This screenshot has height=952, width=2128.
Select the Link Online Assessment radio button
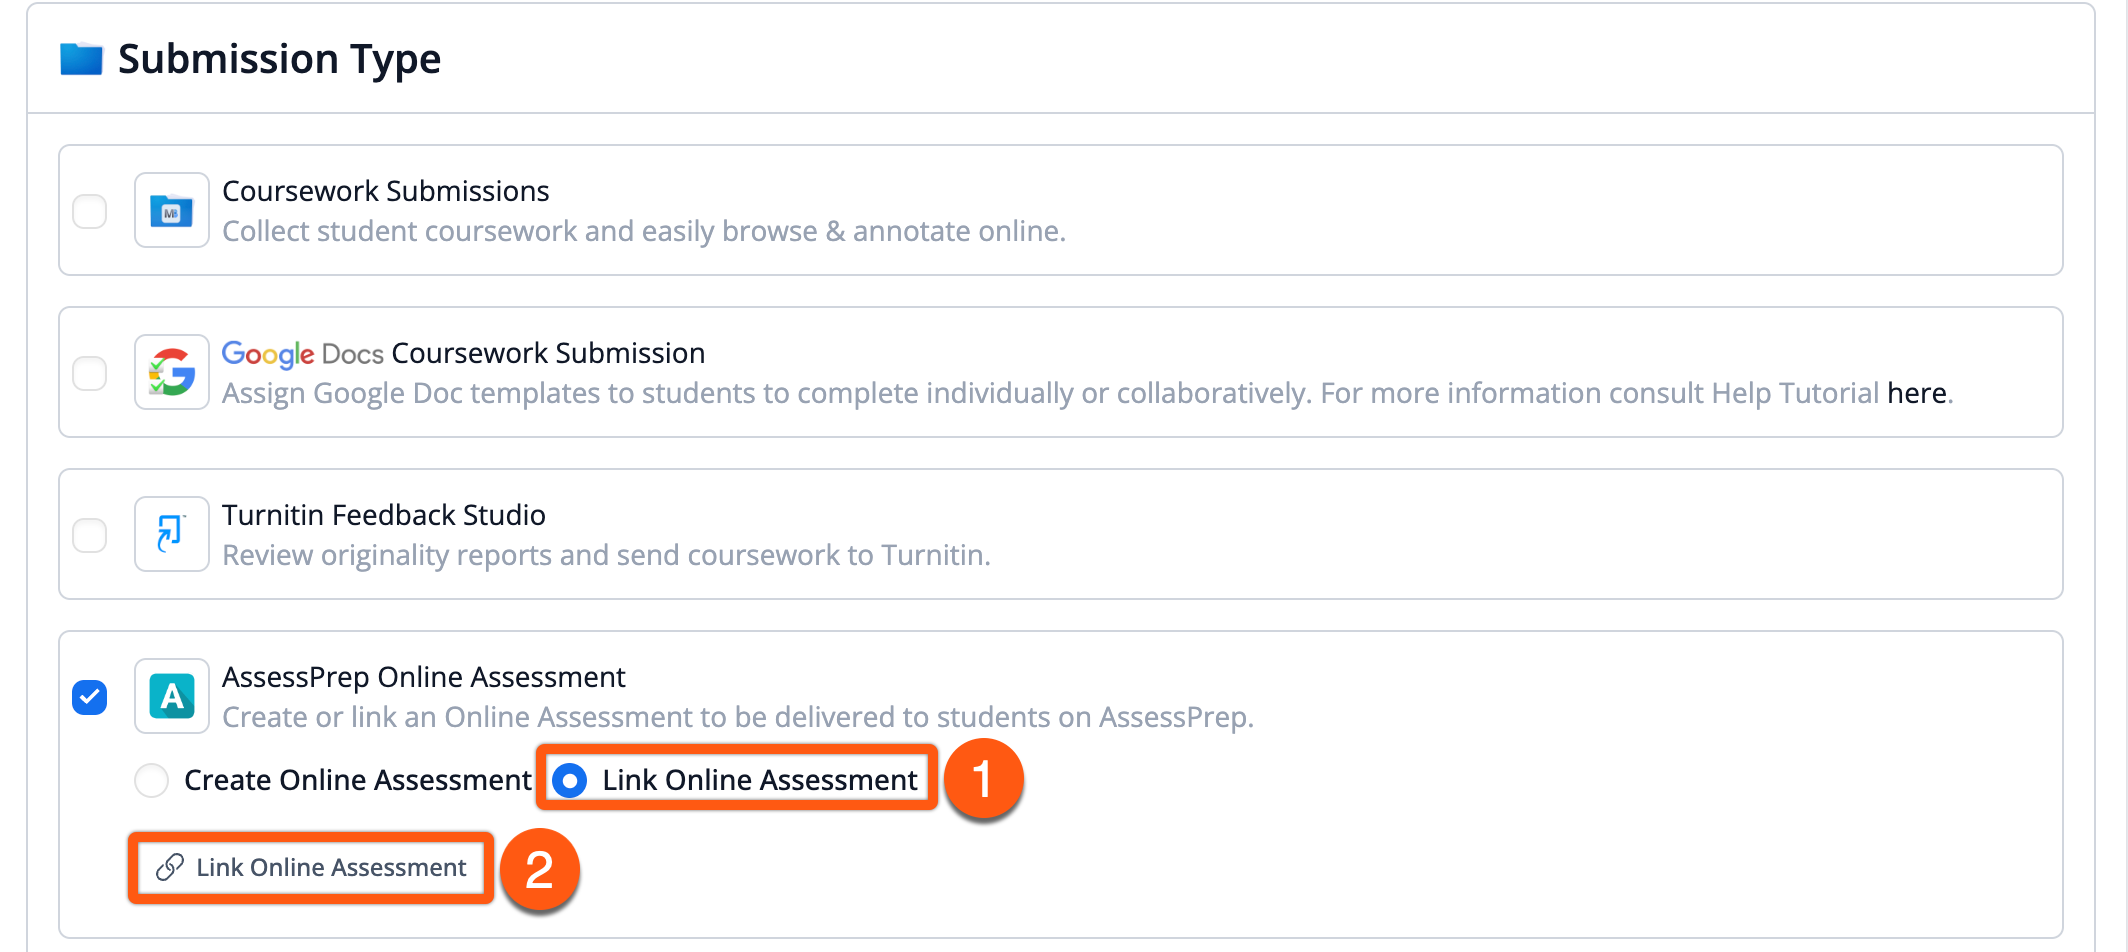(570, 780)
